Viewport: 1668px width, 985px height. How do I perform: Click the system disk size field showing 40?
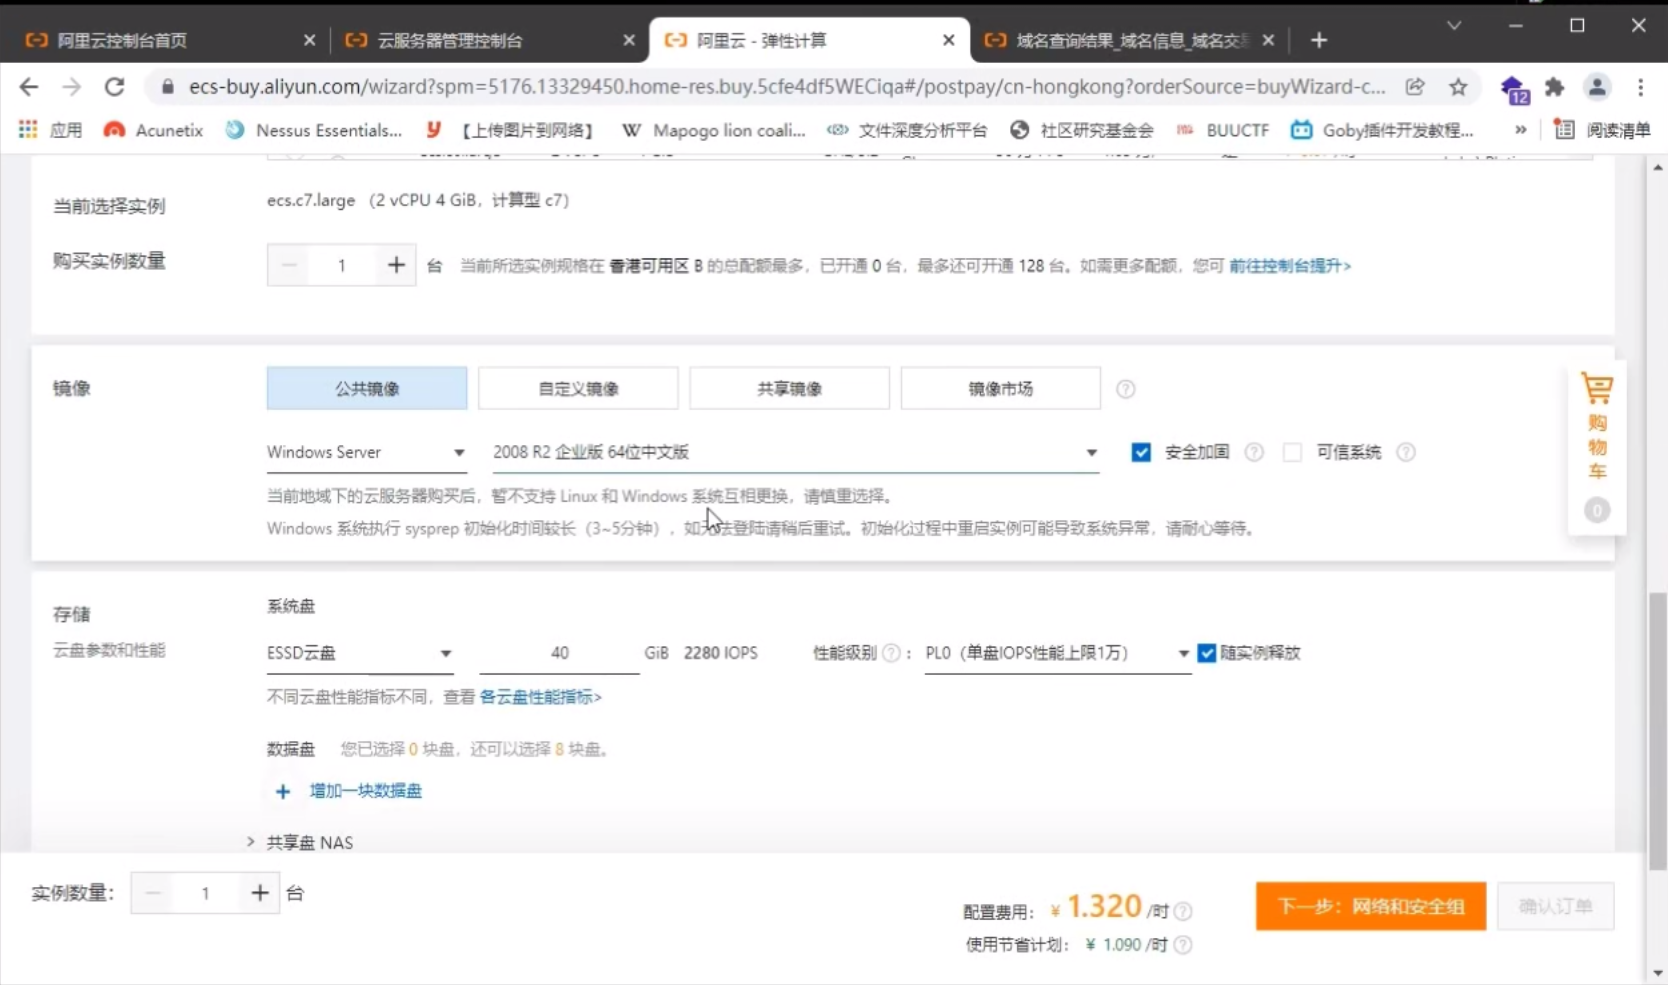(x=559, y=653)
